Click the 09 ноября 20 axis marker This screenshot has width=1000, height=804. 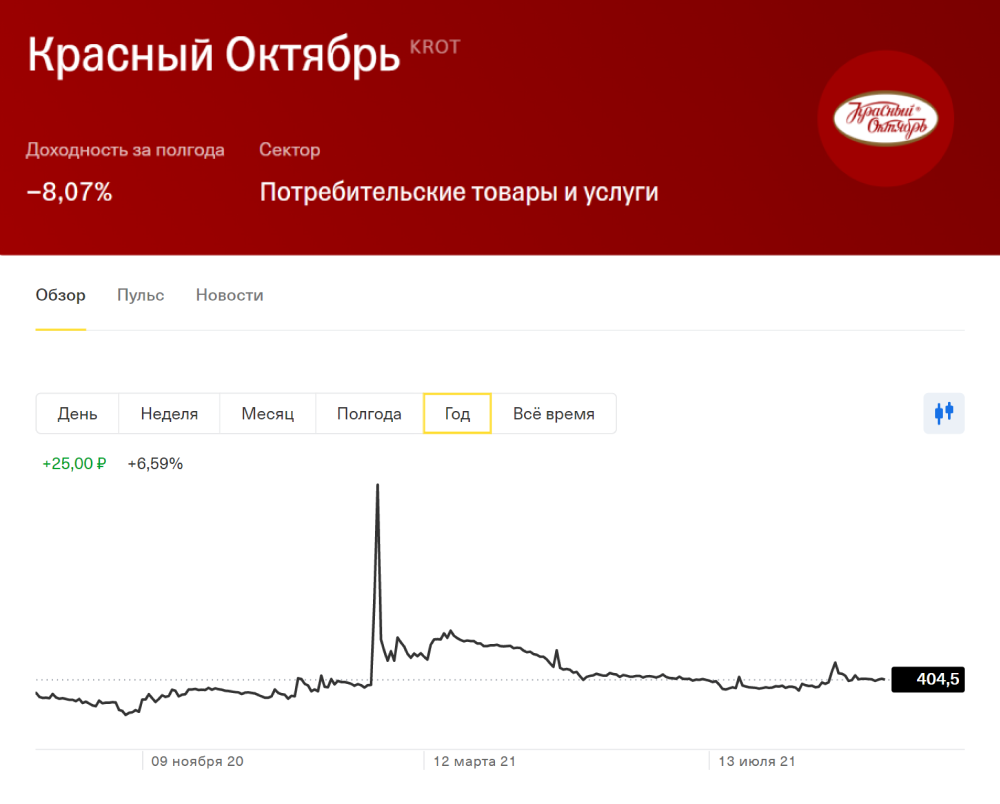click(x=199, y=761)
